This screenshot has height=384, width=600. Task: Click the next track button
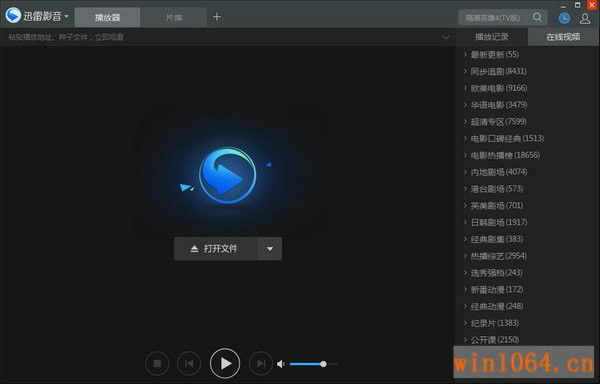point(261,363)
